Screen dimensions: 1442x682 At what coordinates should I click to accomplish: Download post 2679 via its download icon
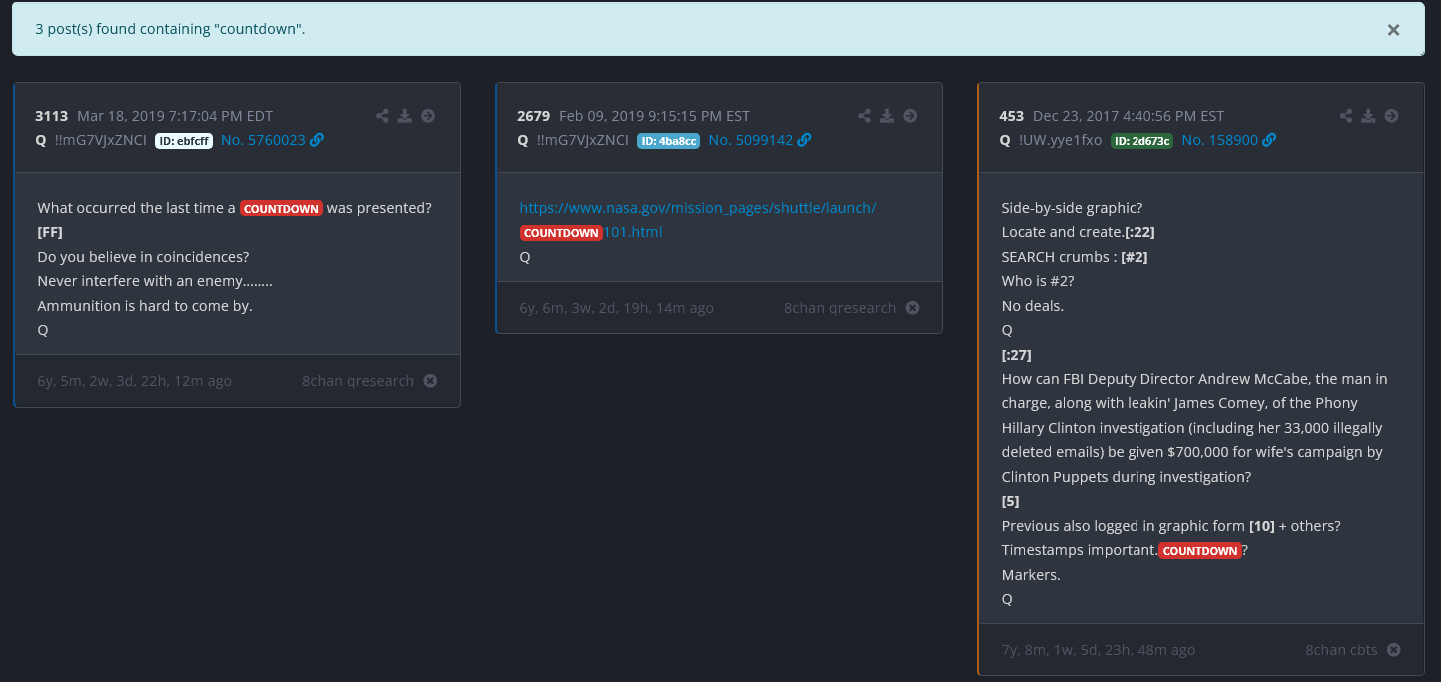pyautogui.click(x=887, y=116)
